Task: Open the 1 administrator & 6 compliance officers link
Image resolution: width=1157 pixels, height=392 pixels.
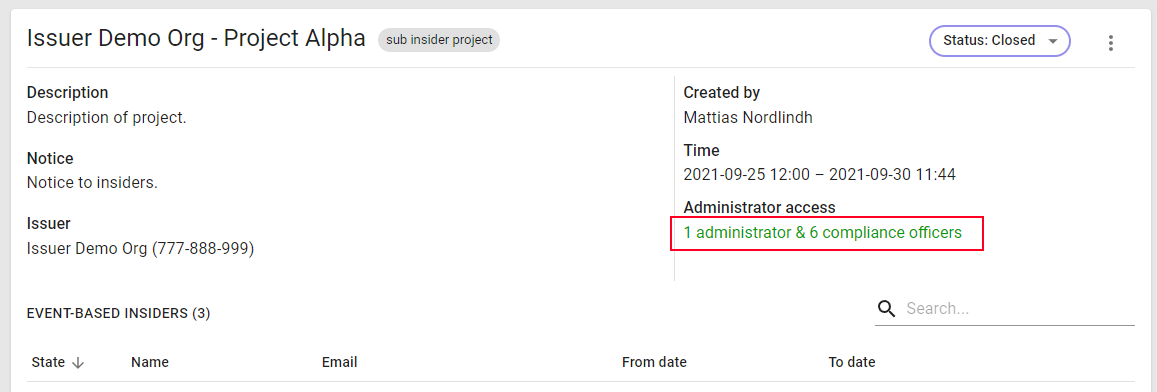Action: coord(823,233)
